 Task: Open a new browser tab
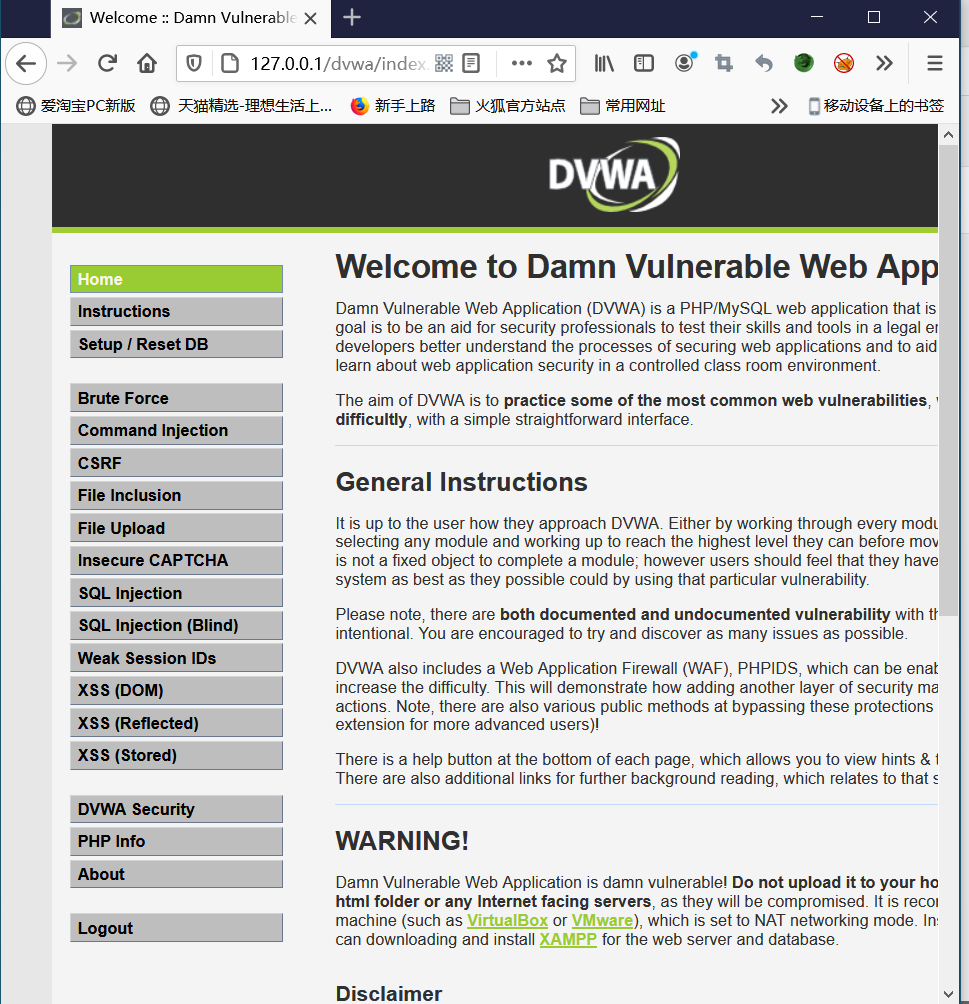(x=352, y=17)
